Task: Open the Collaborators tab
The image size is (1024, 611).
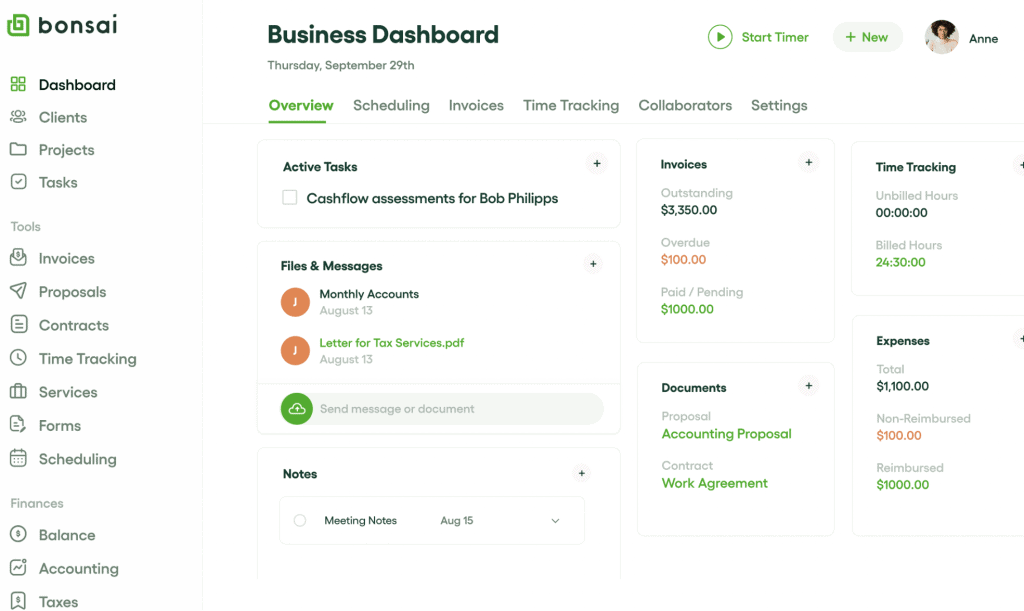Action: (685, 105)
